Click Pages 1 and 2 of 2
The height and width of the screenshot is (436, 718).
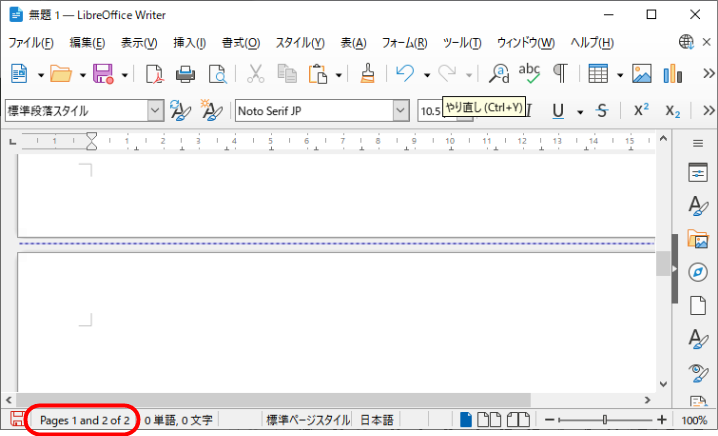pyautogui.click(x=84, y=420)
